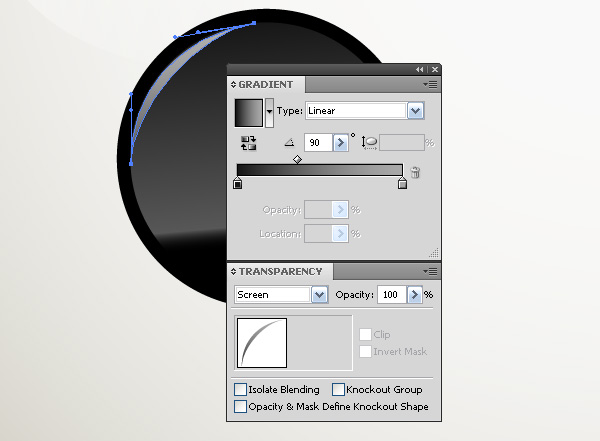This screenshot has width=600, height=441.
Task: Click the transparency Opacity field showing 100
Action: click(391, 295)
